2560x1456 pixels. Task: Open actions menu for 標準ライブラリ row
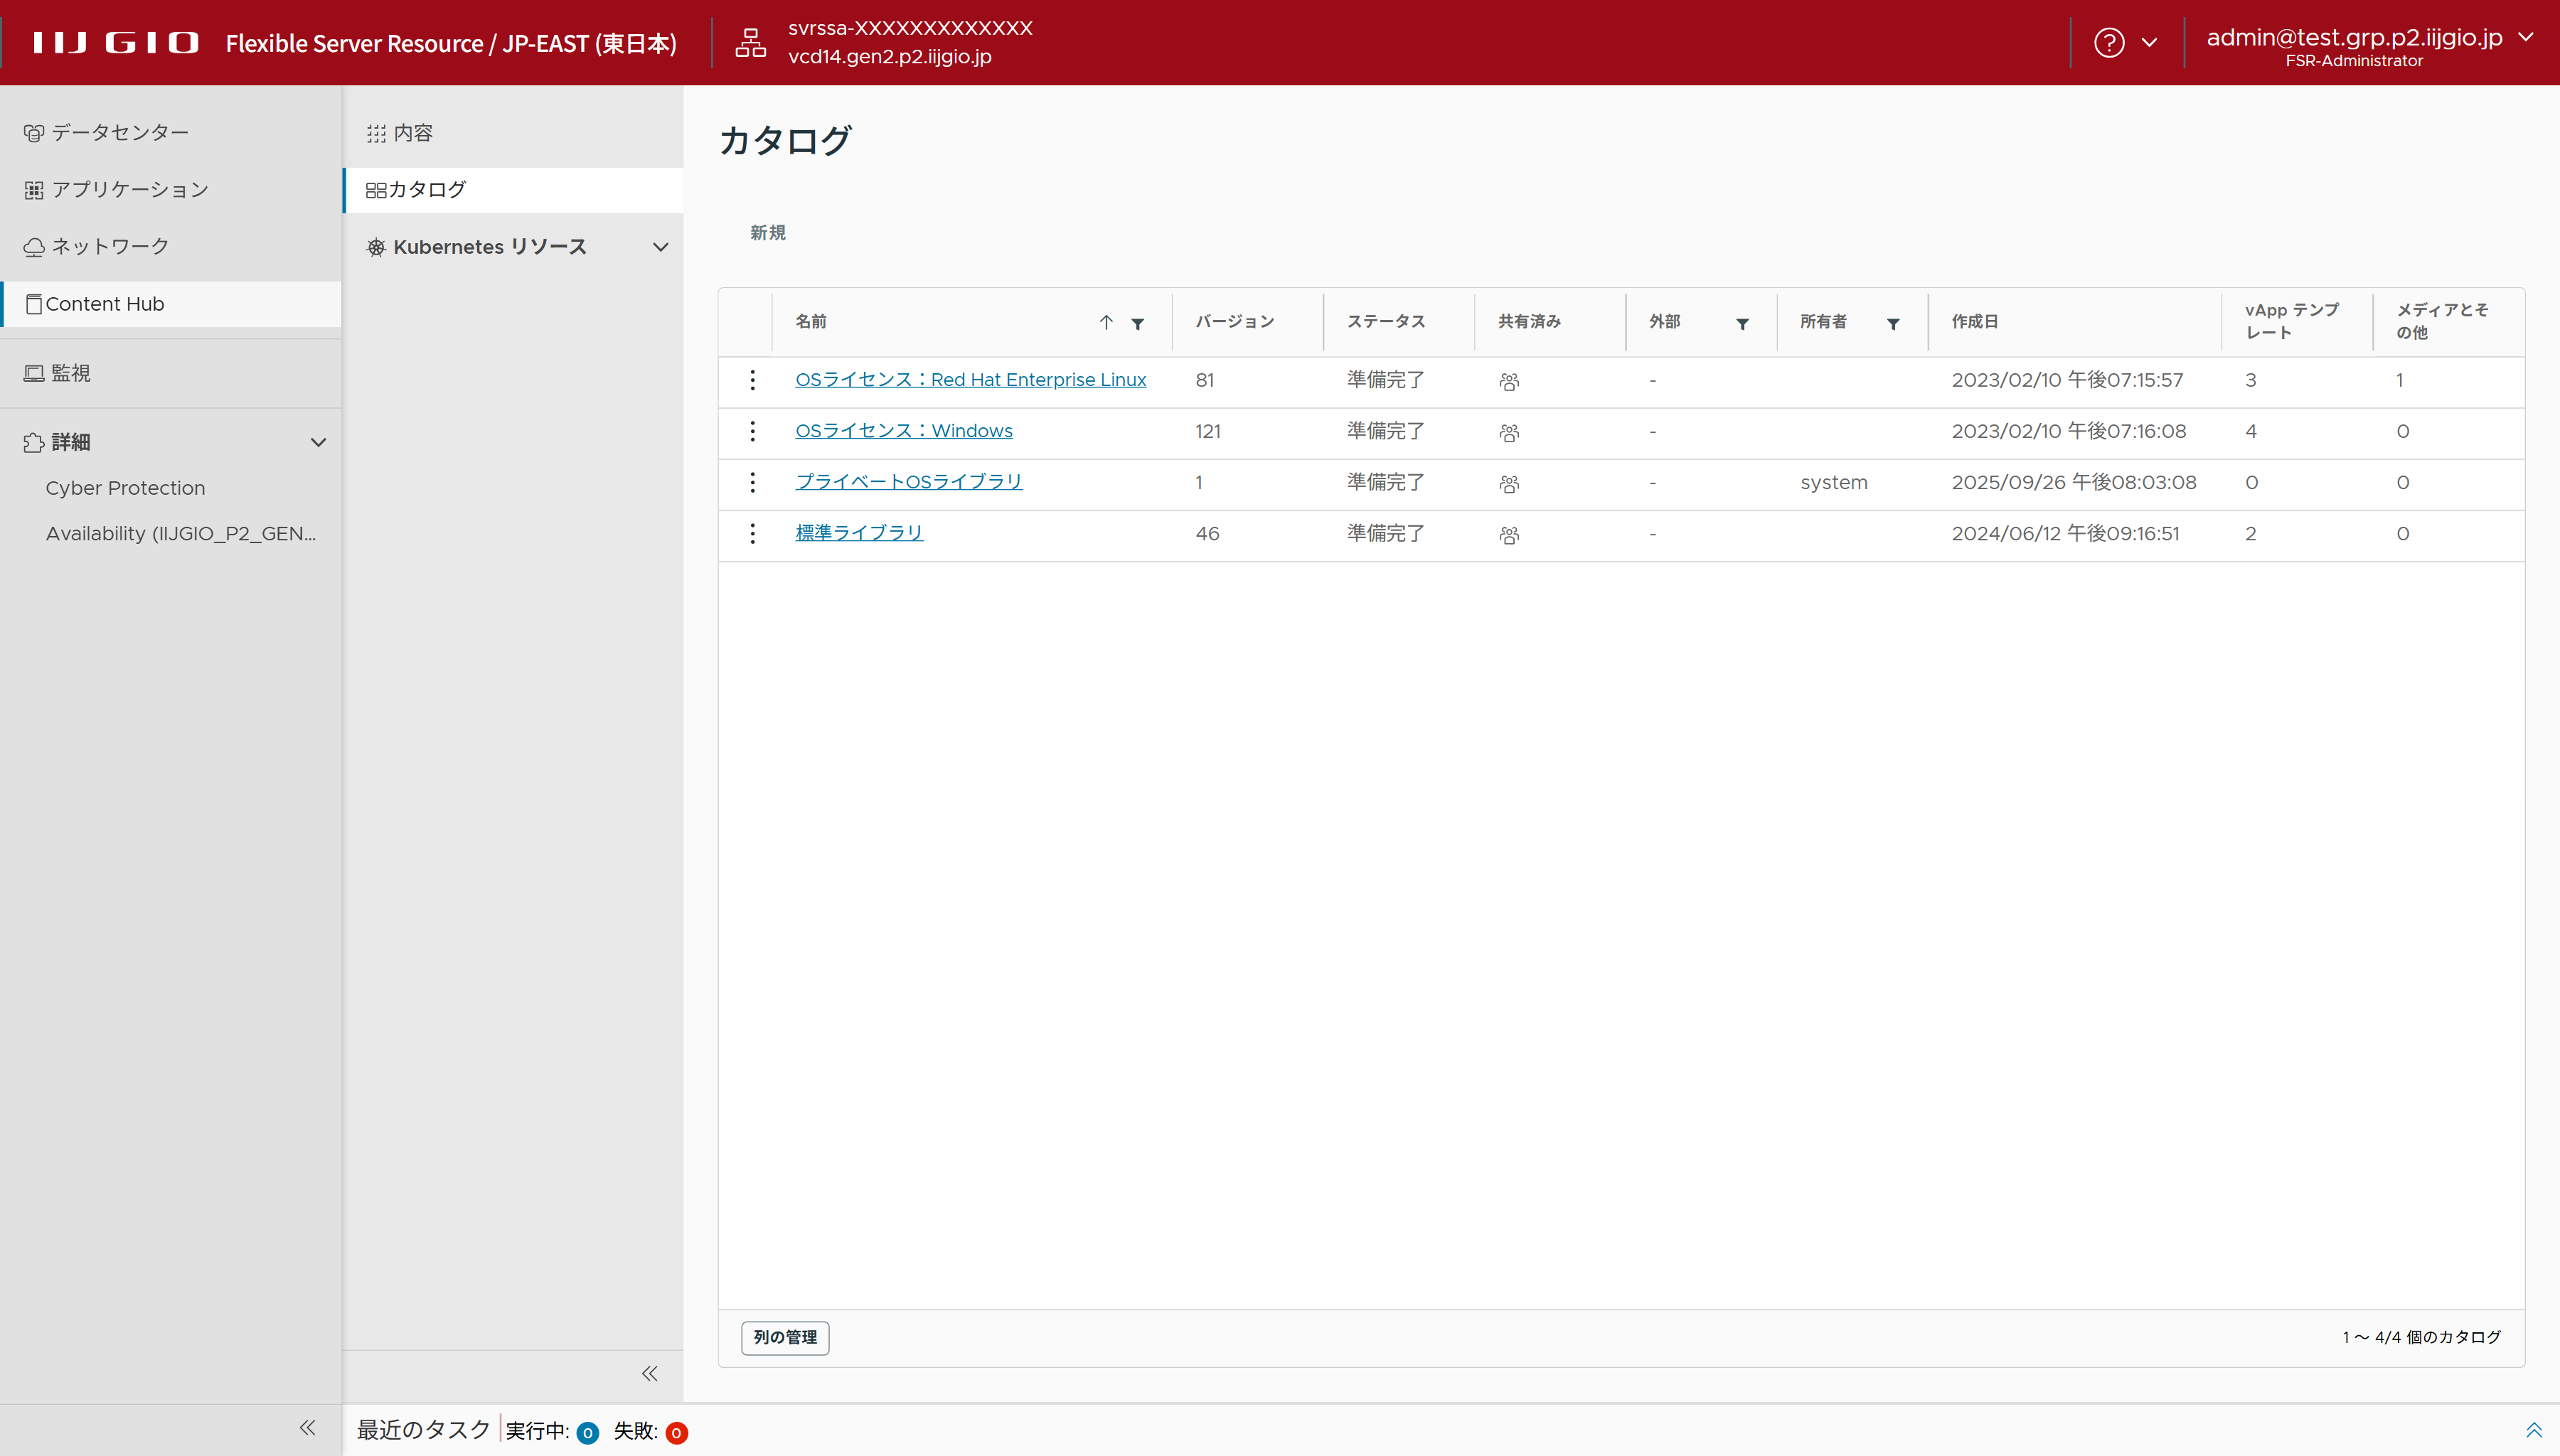[752, 534]
